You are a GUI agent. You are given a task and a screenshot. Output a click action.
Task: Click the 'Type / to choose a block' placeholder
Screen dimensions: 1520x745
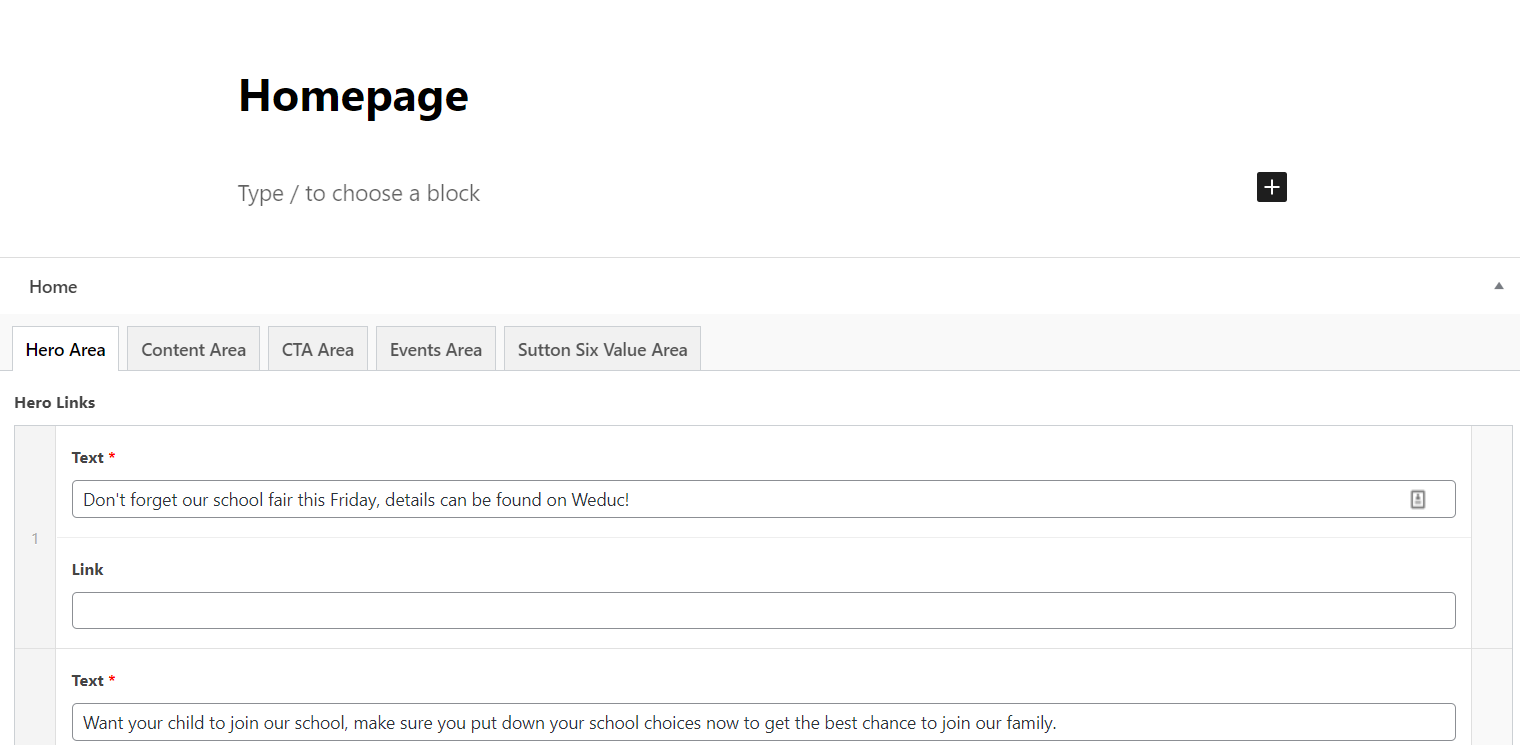[x=359, y=193]
